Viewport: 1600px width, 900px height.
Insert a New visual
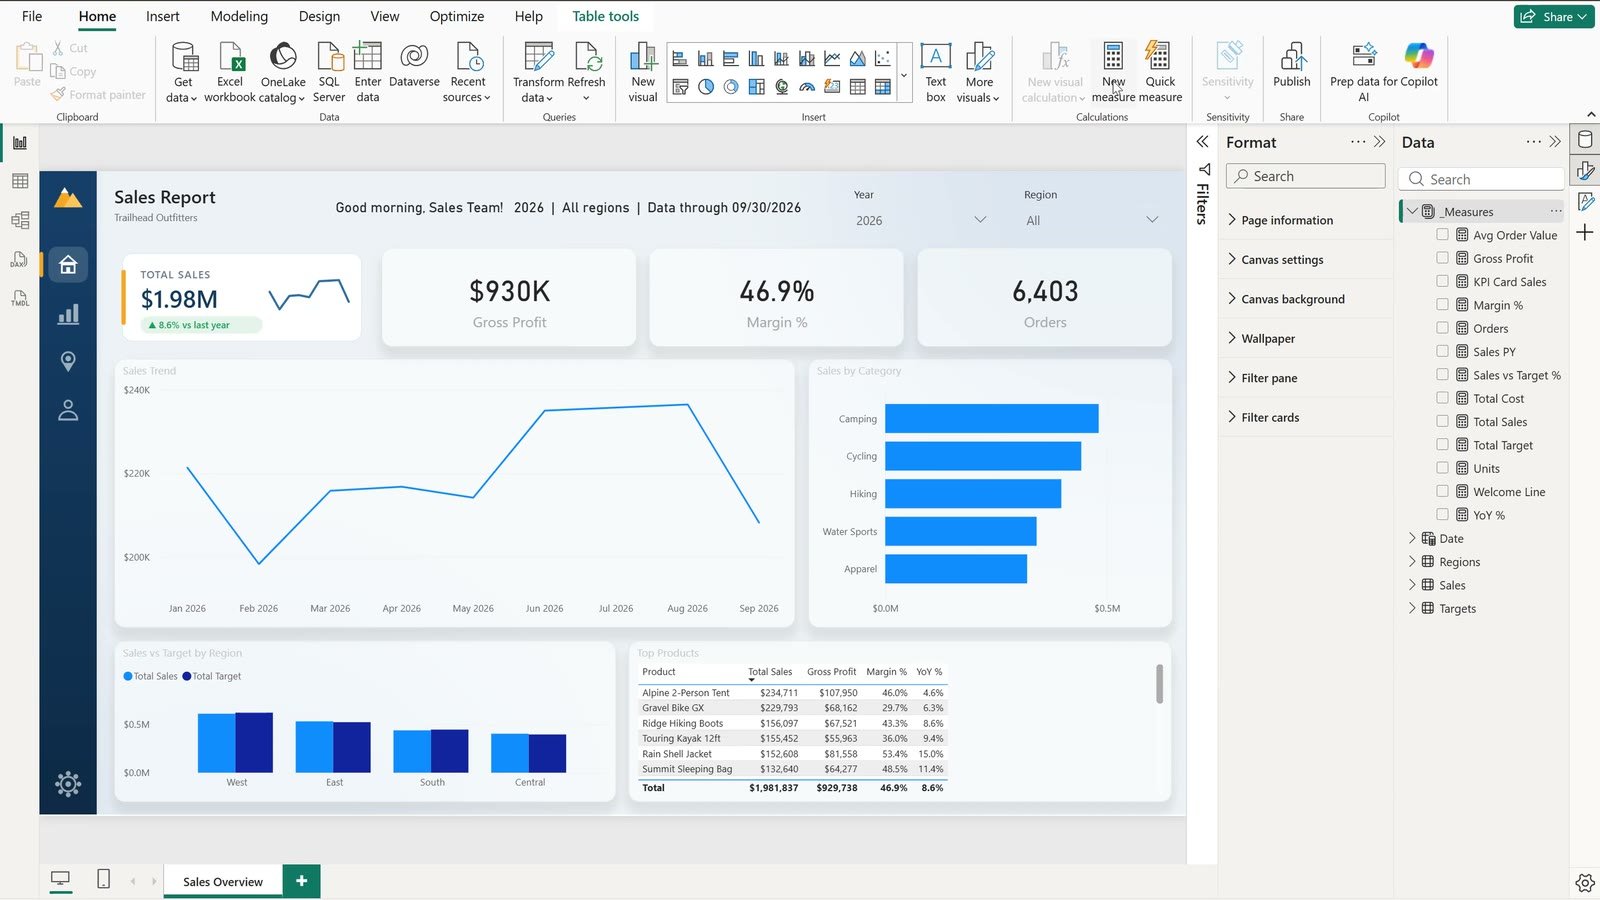(x=643, y=72)
